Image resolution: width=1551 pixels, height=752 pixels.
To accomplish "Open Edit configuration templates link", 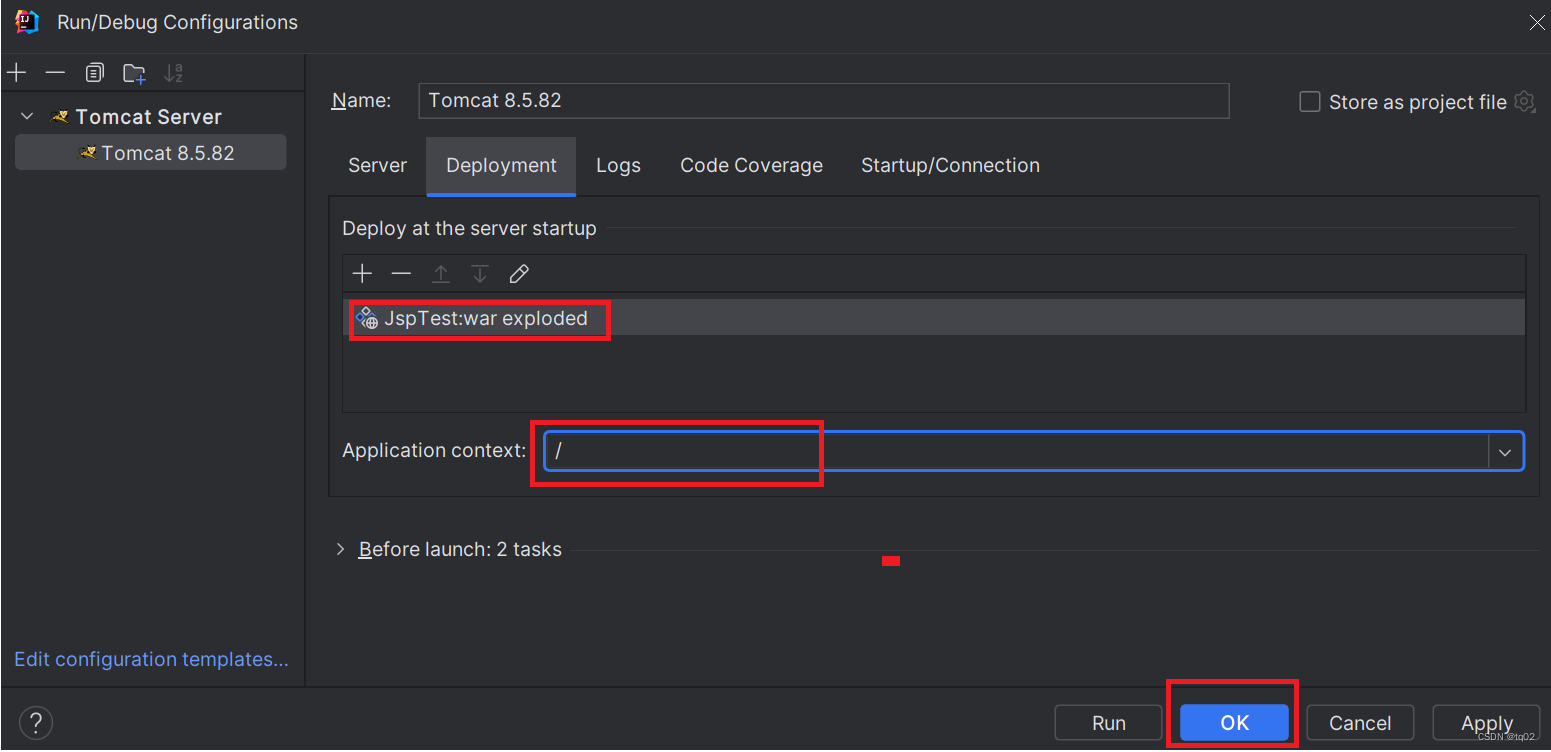I will 151,660.
